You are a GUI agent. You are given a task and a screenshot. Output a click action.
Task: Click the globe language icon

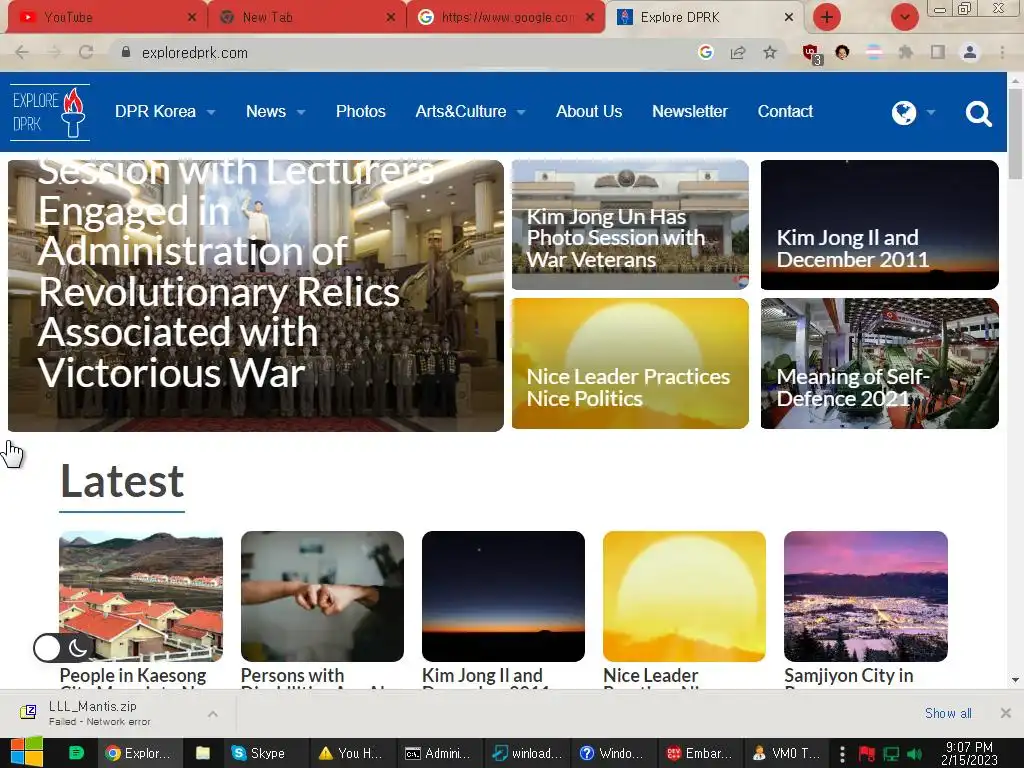coord(904,112)
